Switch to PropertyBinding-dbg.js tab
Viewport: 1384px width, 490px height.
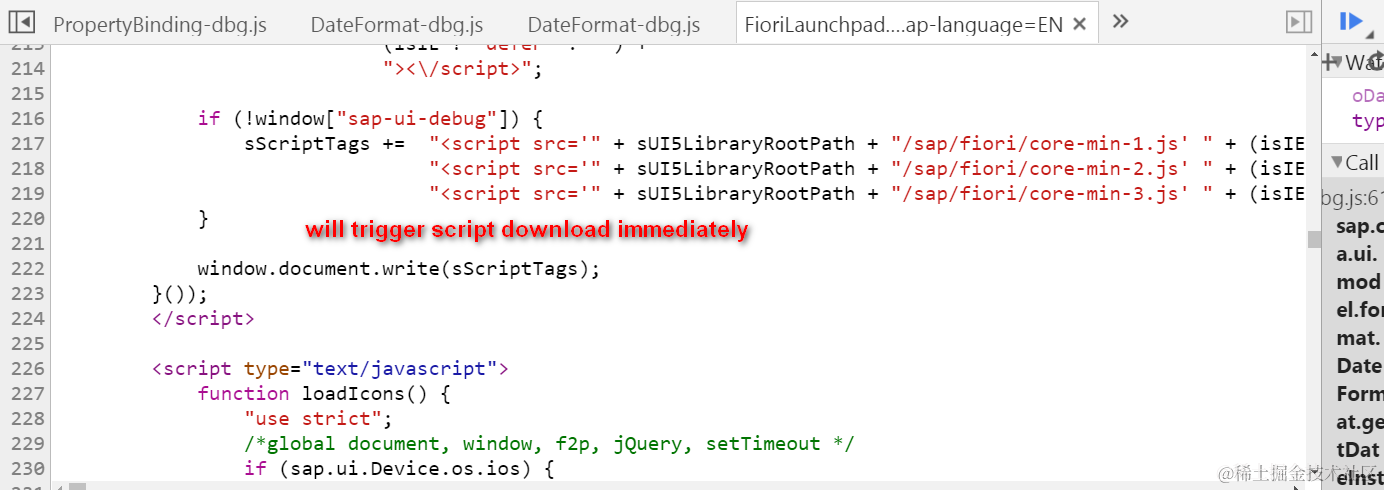click(x=160, y=25)
